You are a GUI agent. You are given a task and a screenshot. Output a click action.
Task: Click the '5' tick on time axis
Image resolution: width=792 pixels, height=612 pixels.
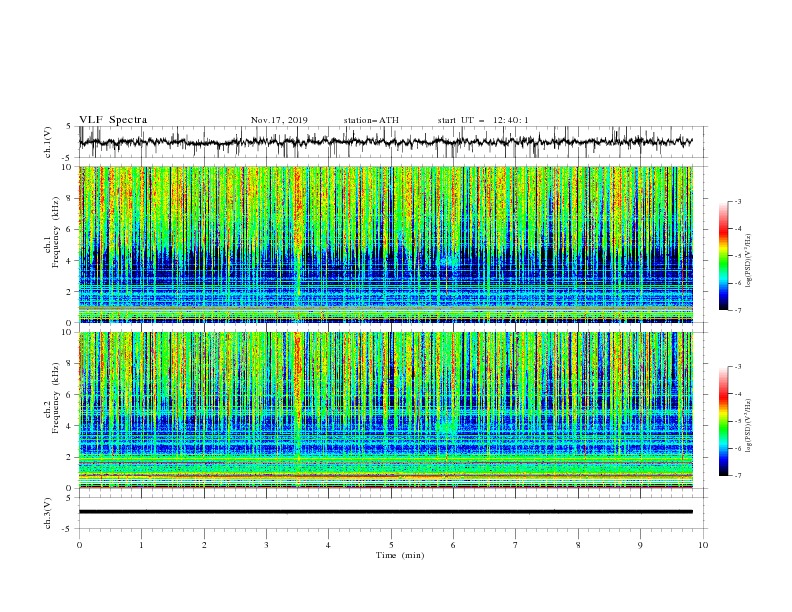tap(391, 545)
